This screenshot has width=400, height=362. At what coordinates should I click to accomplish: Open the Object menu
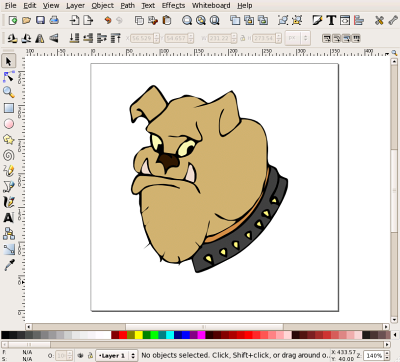[103, 6]
